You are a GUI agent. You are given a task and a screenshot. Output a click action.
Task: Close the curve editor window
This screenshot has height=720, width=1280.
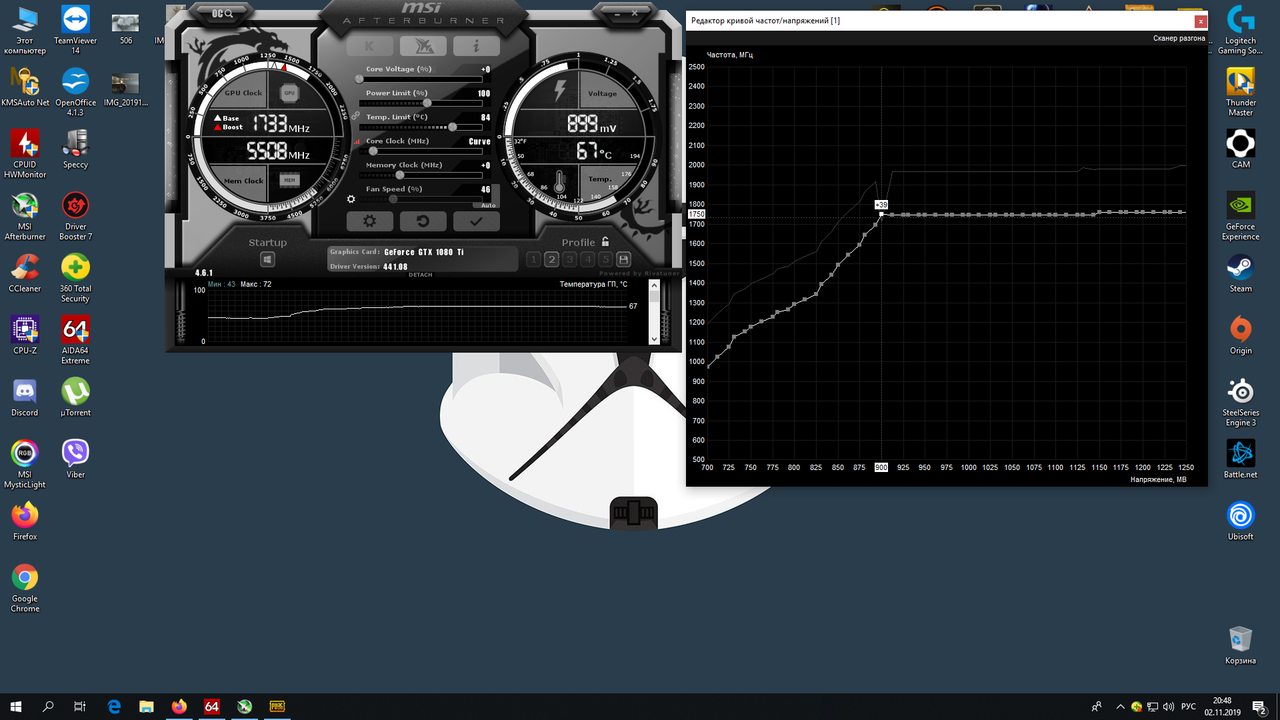[1200, 20]
